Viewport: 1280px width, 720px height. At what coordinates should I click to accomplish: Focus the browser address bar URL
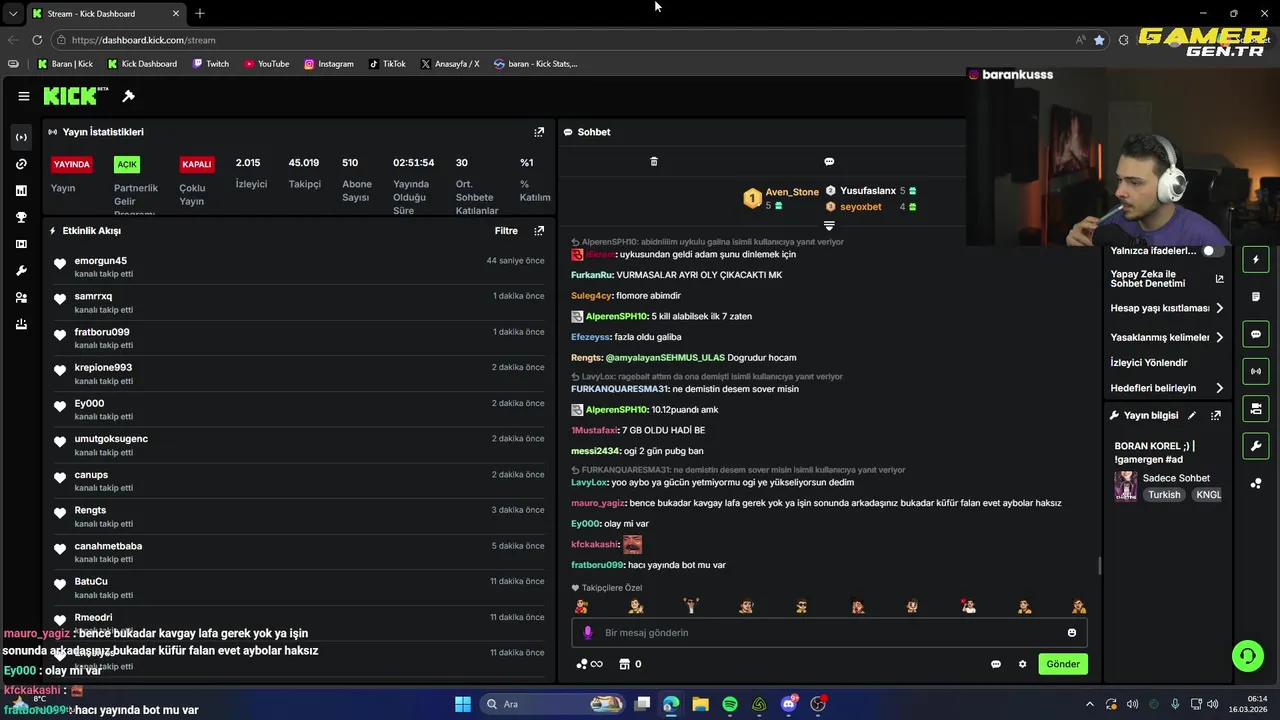click(144, 40)
